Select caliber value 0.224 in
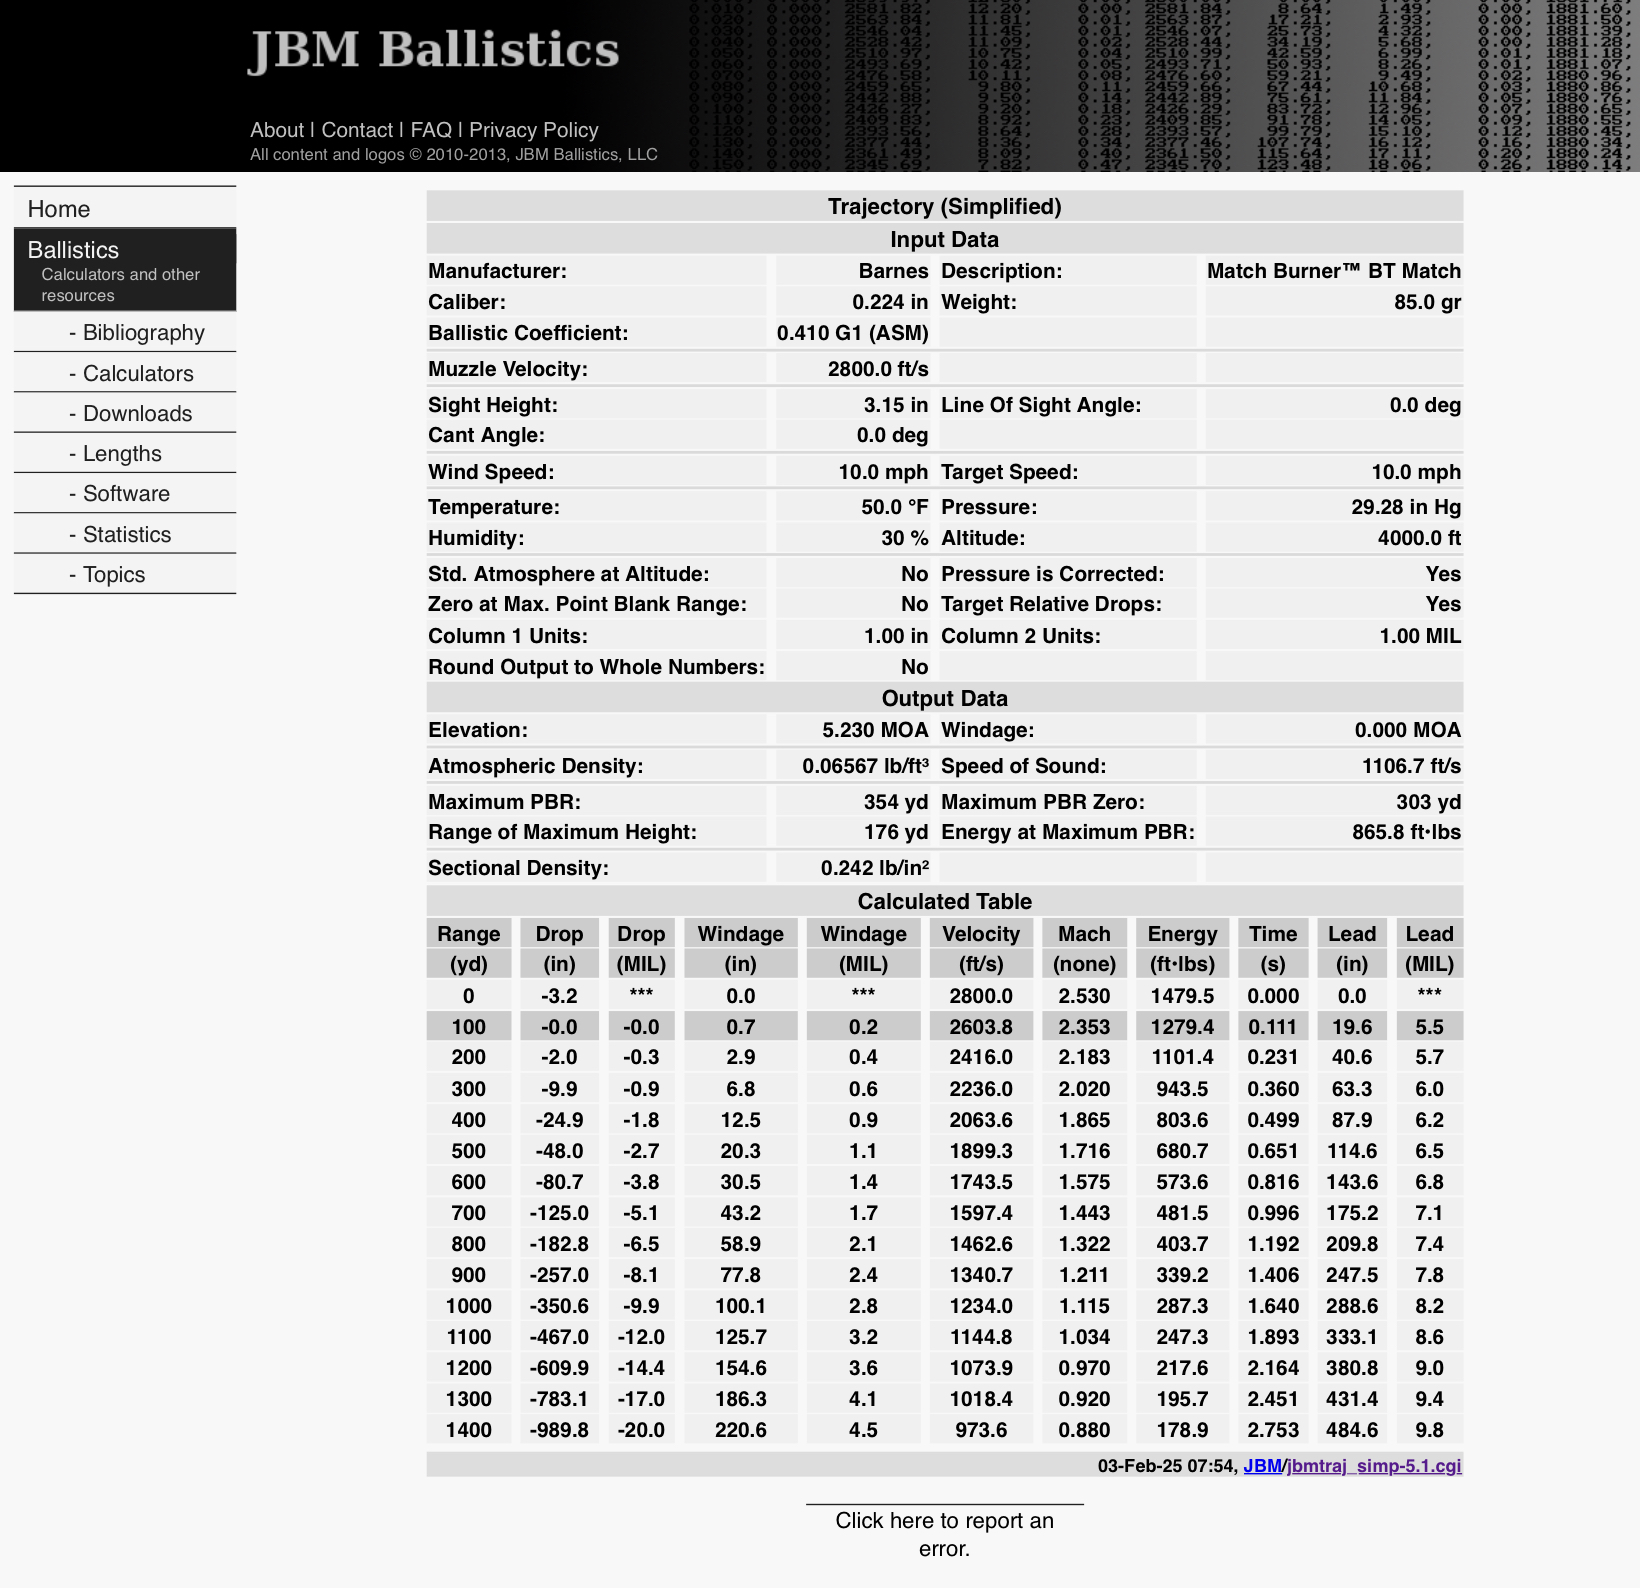The width and height of the screenshot is (1640, 1588). point(890,302)
